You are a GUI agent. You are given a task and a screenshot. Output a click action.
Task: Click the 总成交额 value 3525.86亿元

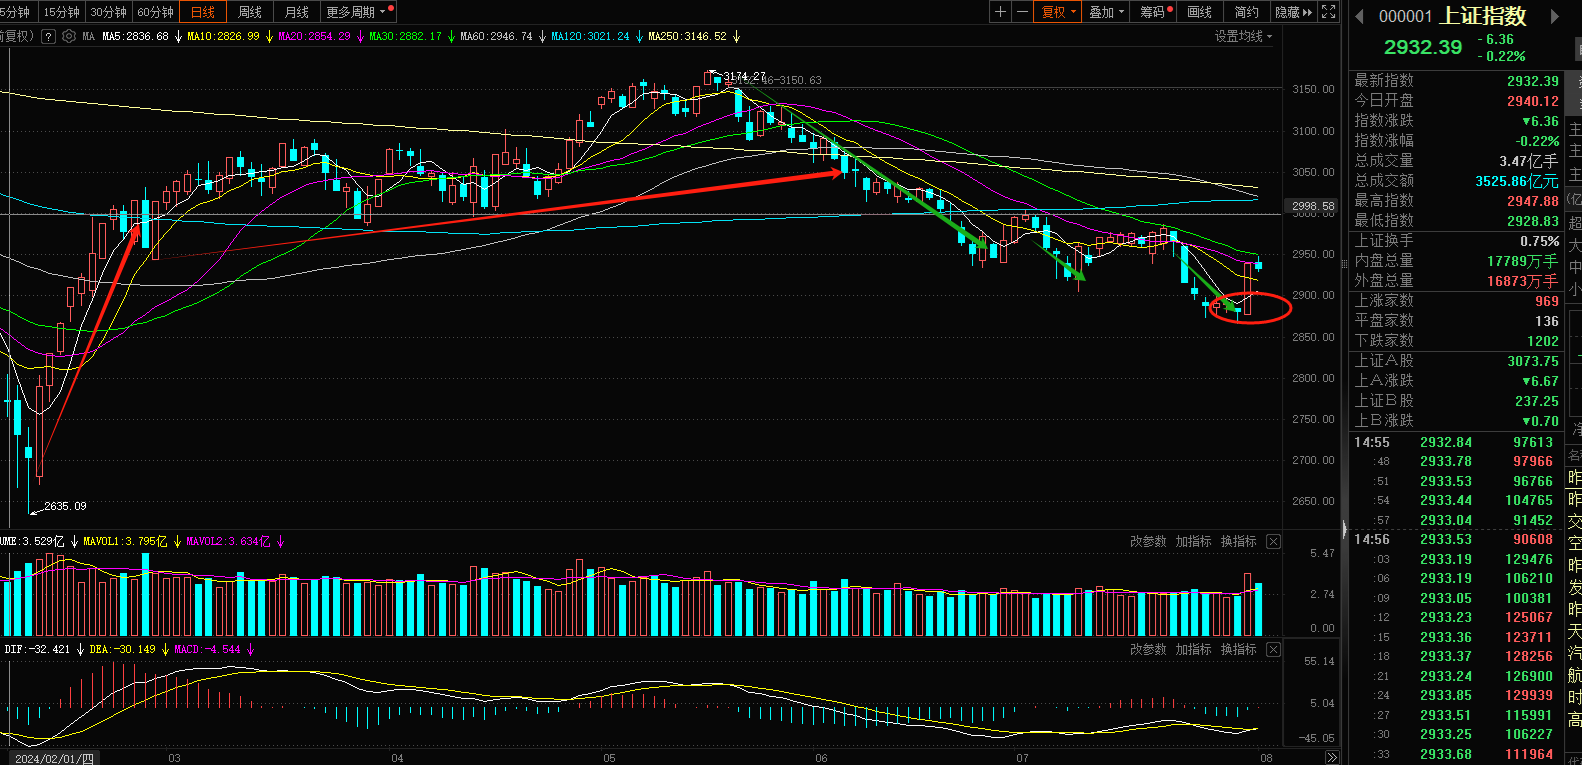tap(1516, 181)
